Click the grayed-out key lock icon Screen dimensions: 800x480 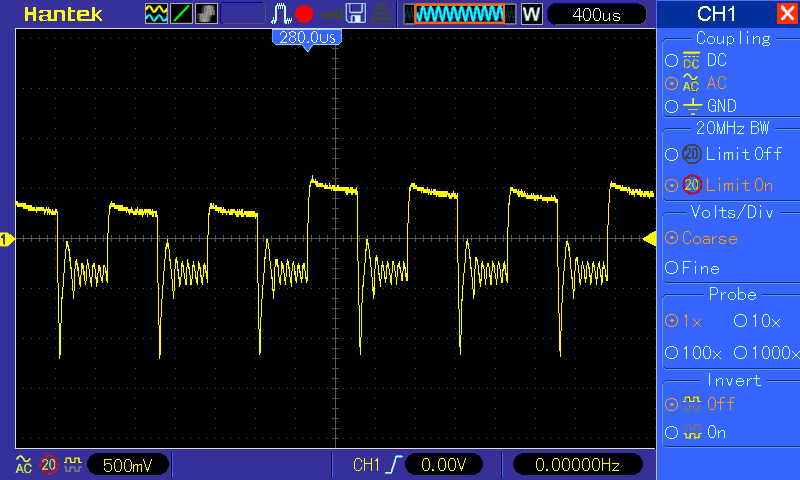[x=331, y=15]
